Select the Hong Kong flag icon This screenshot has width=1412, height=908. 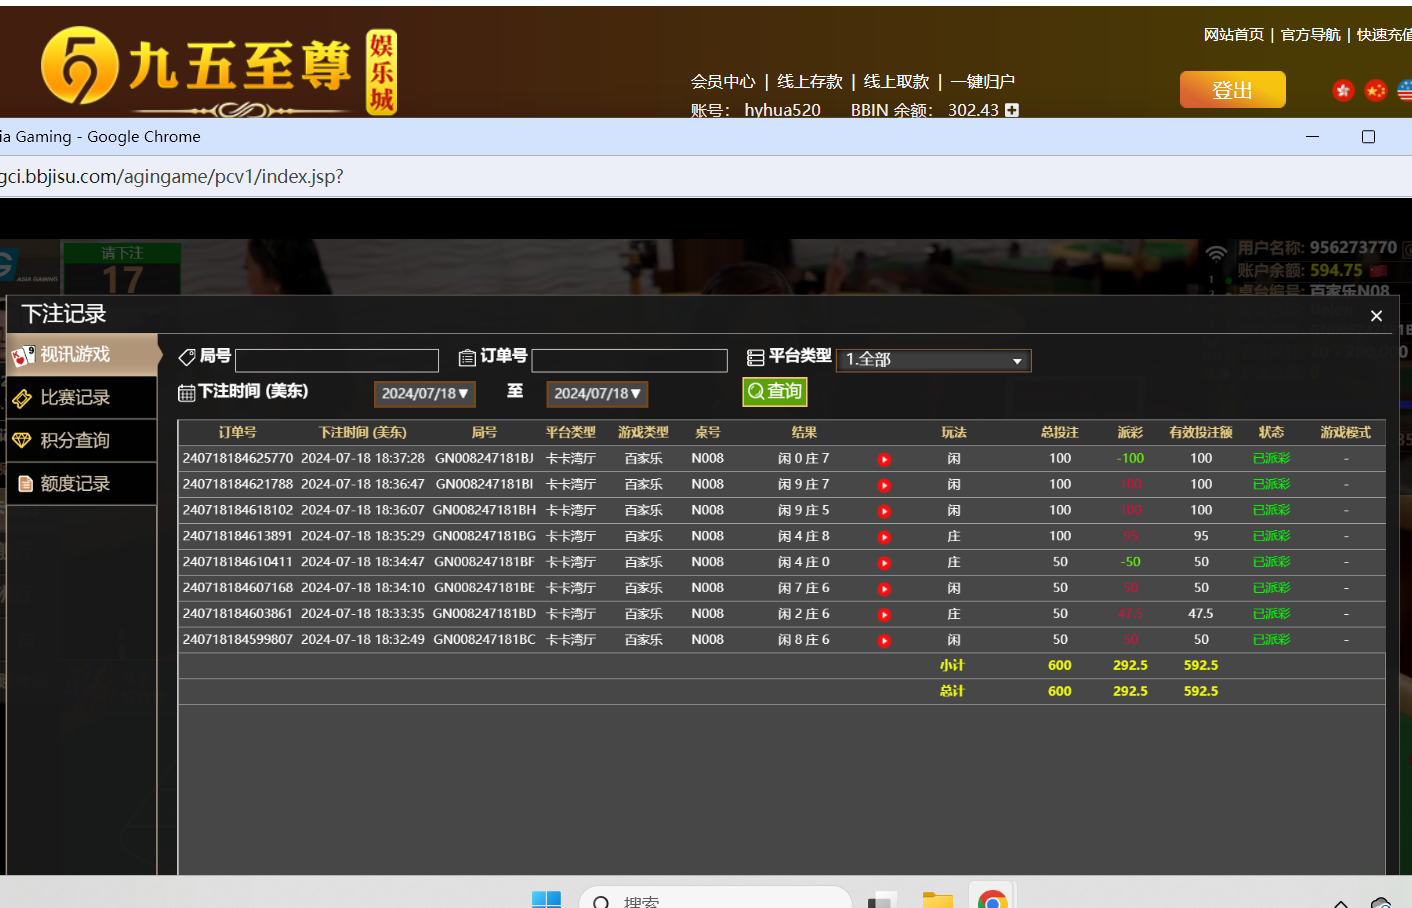click(x=1343, y=91)
